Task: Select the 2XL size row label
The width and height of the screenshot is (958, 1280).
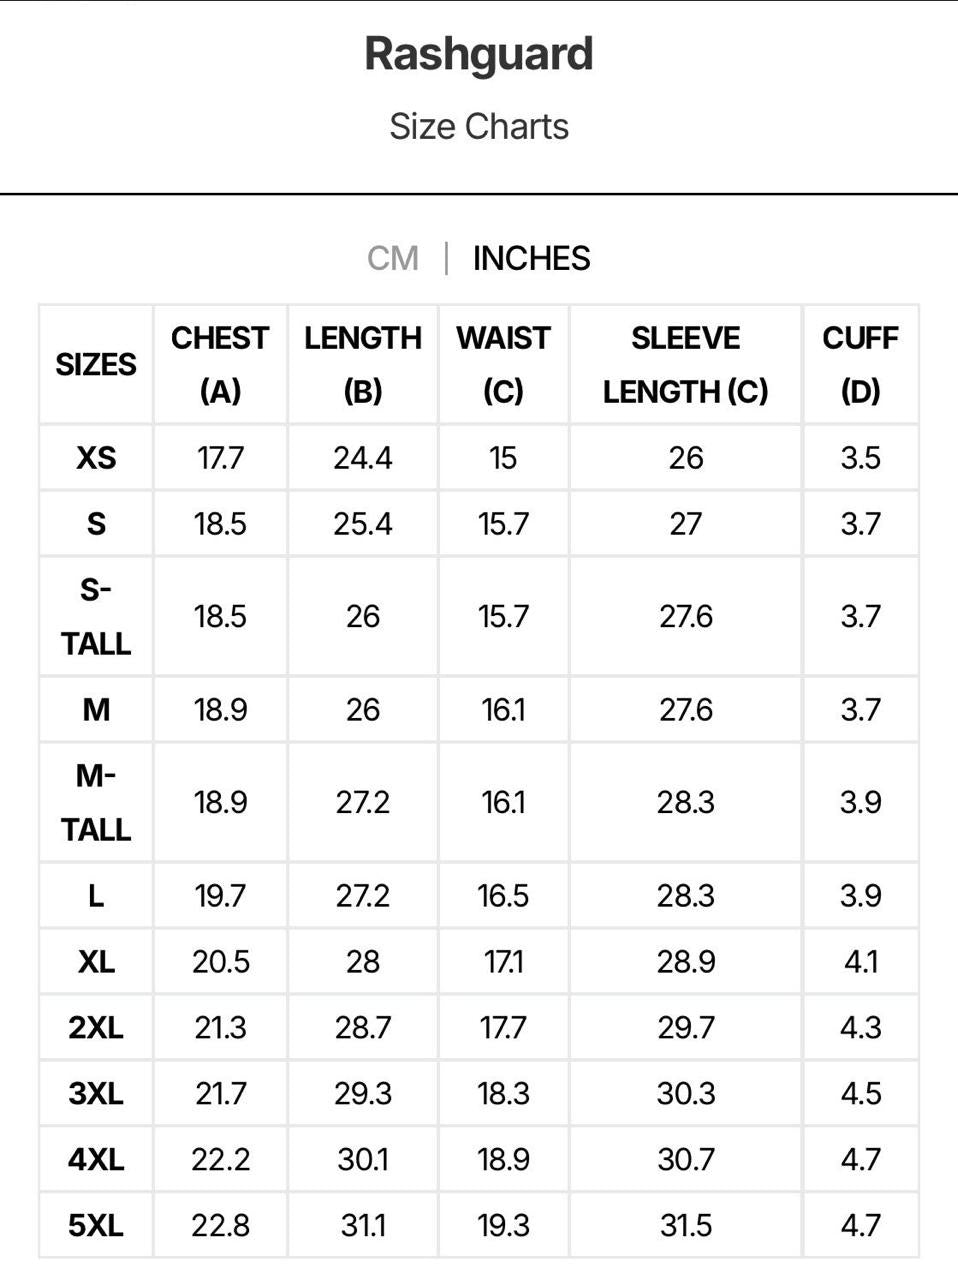Action: [x=96, y=1028]
